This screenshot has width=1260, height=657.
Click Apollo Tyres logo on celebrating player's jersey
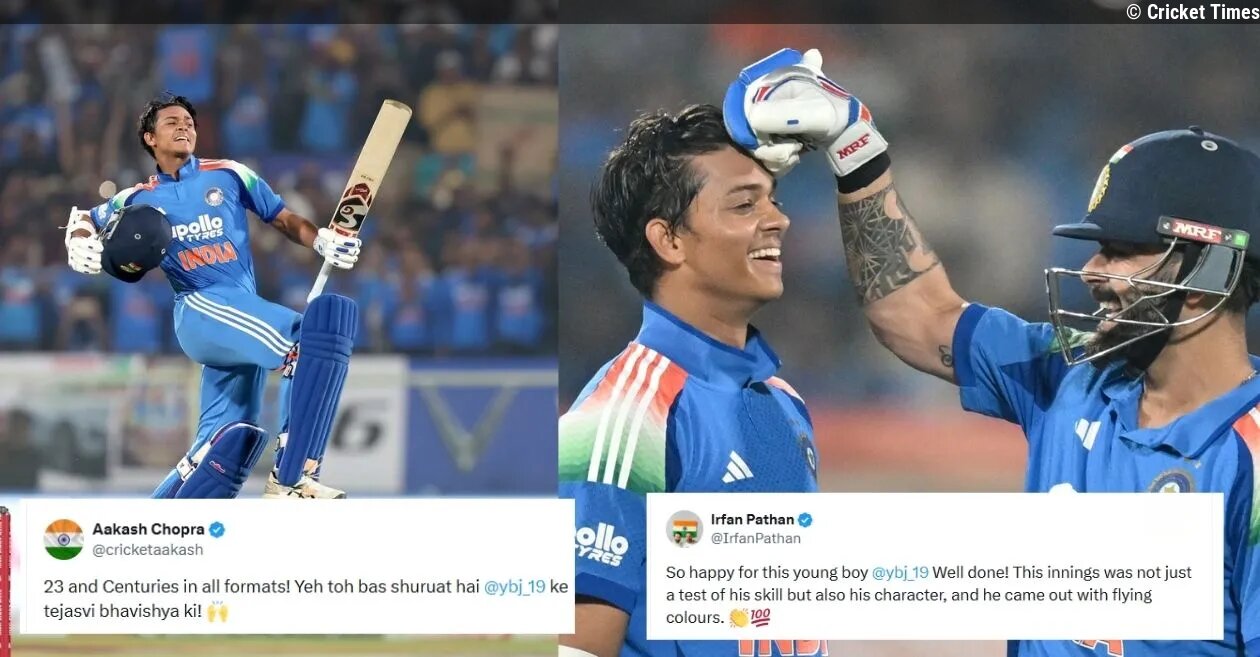pyautogui.click(x=198, y=229)
